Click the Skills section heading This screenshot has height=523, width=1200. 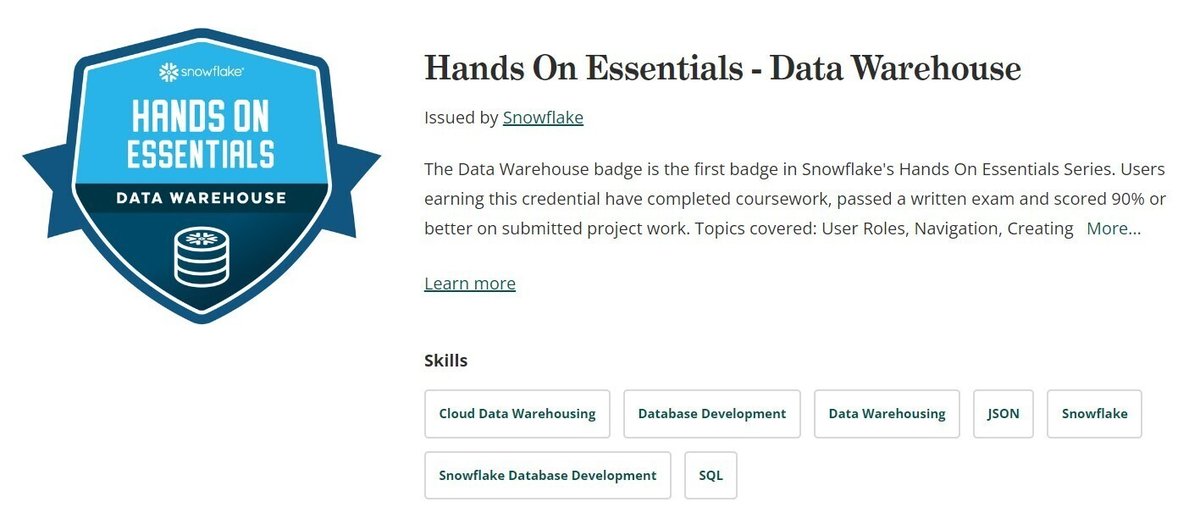pos(446,360)
